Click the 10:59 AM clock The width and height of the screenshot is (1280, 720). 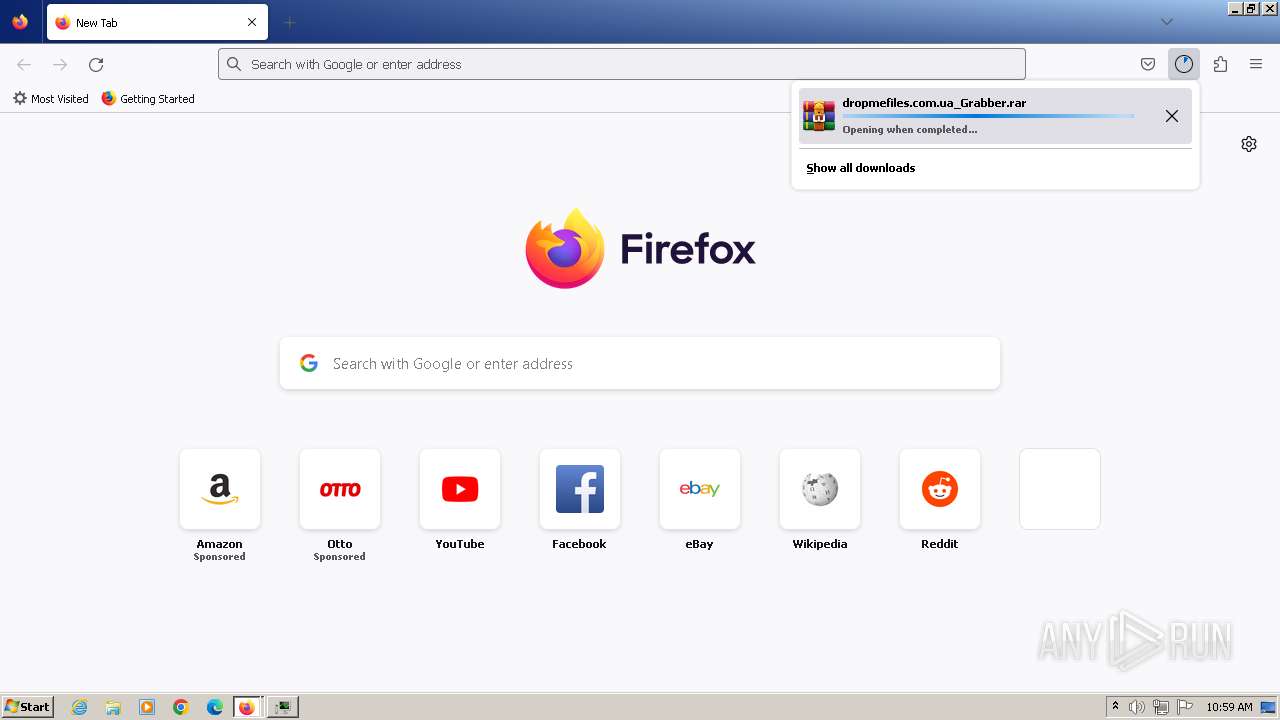(1229, 707)
